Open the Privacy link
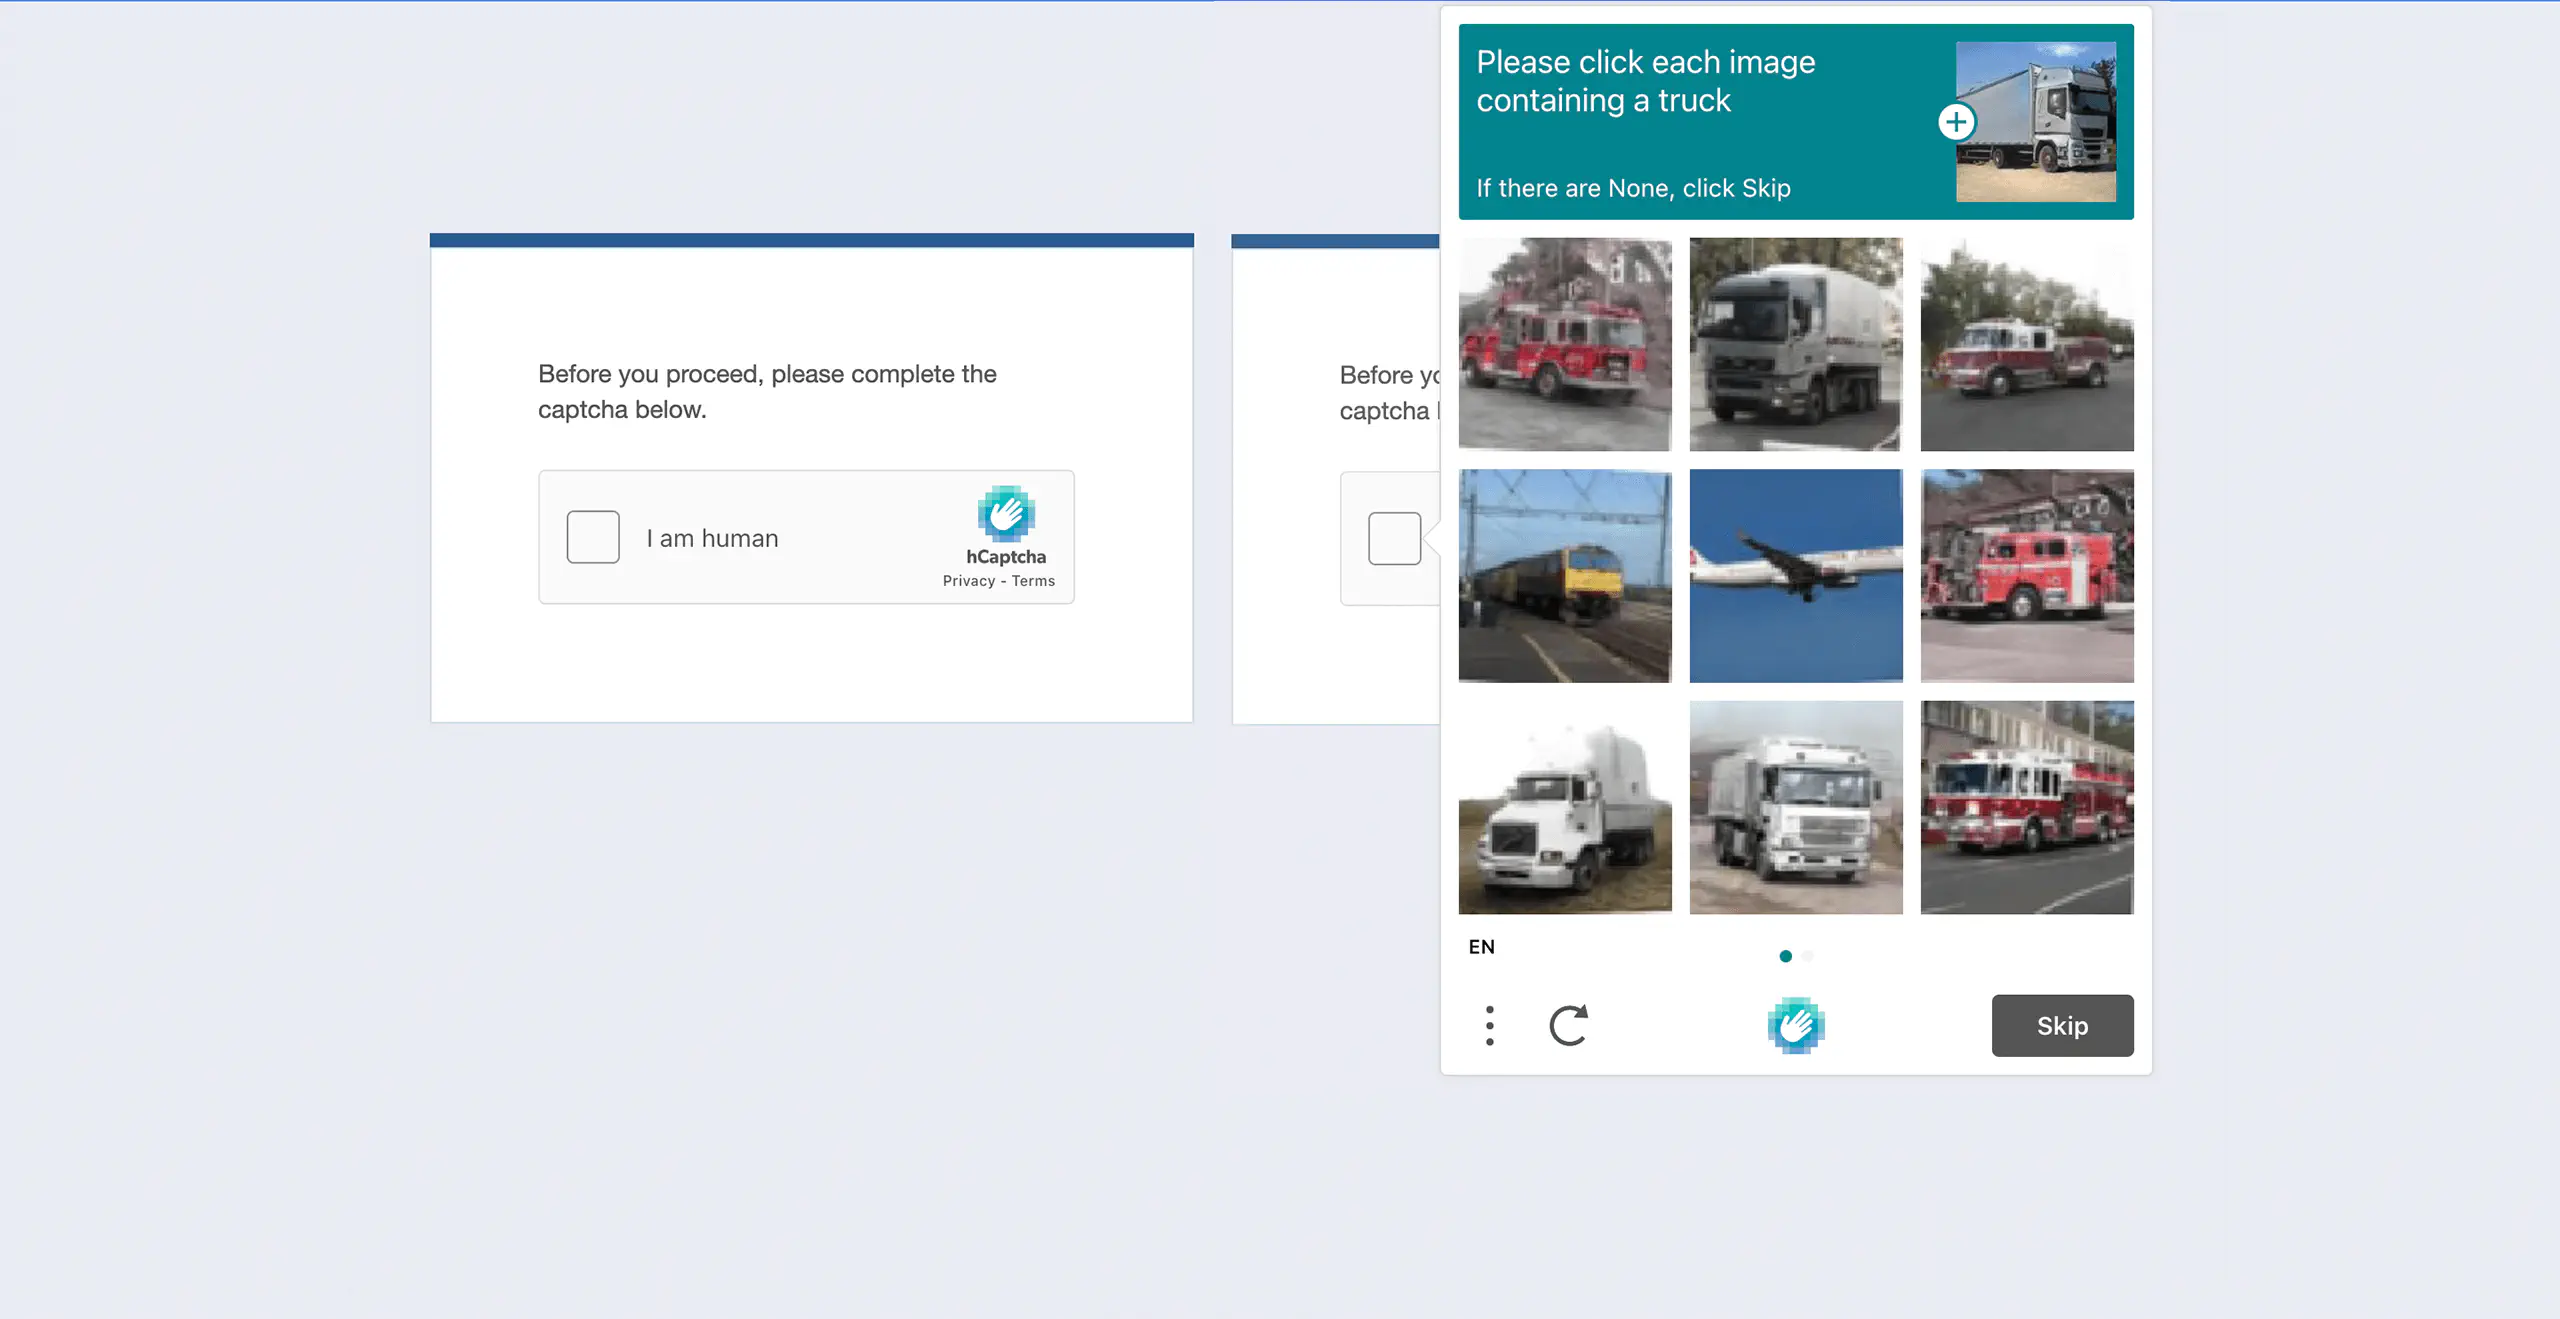 968,581
